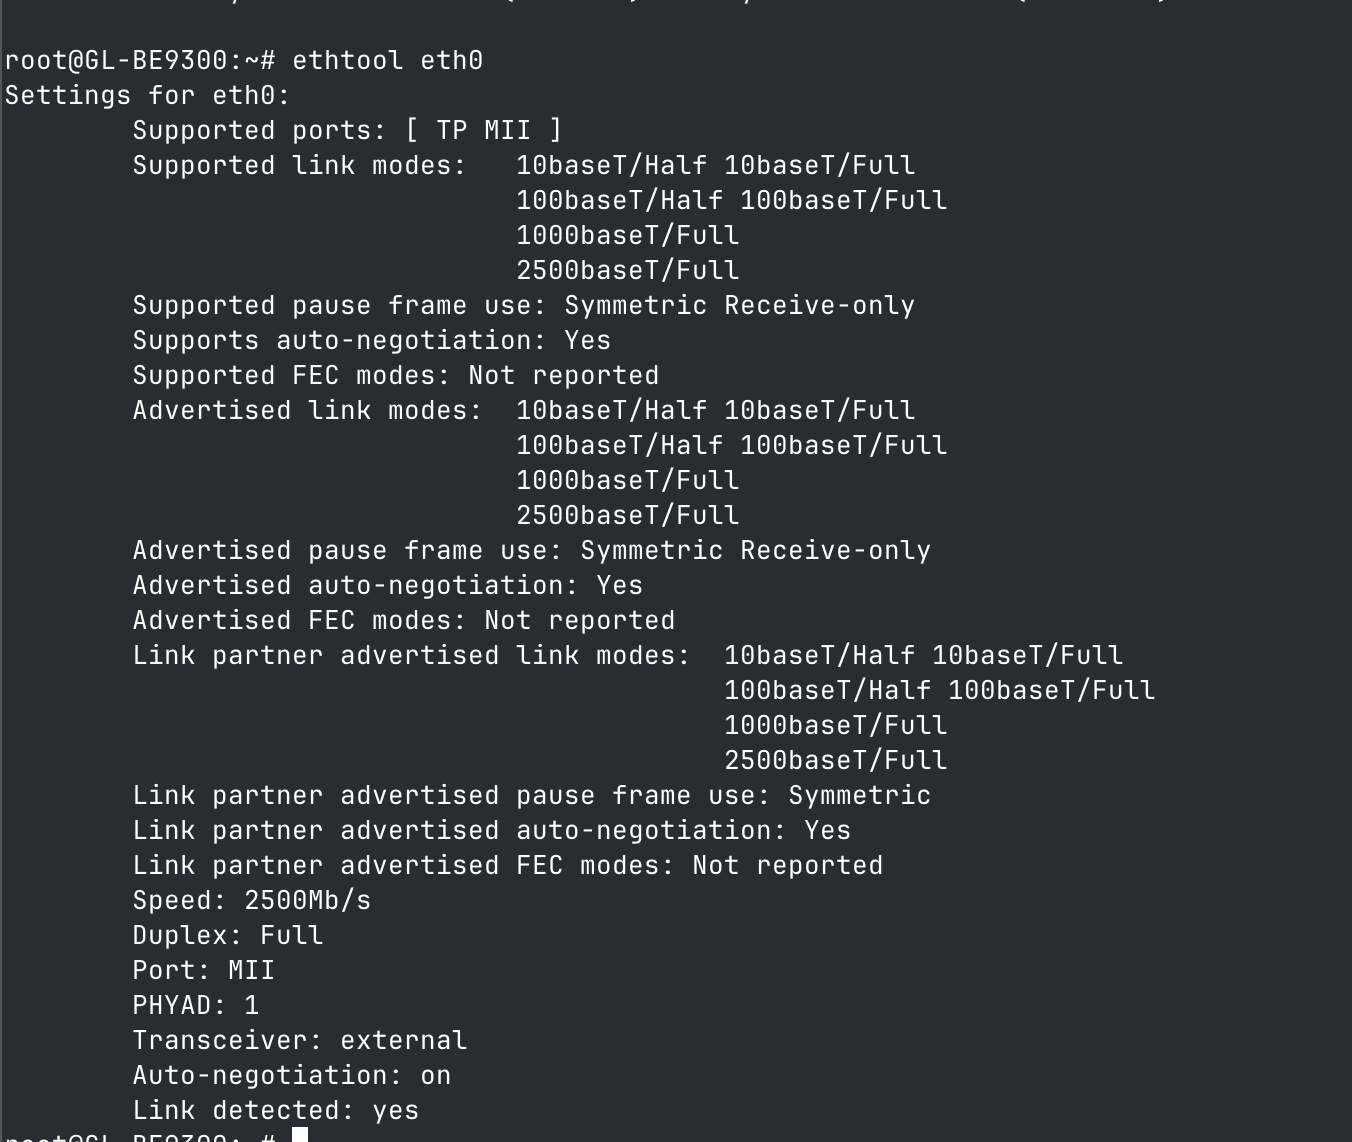The width and height of the screenshot is (1352, 1142).
Task: Click the 'Advertised auto-negotiation: Yes' line
Action: pos(387,586)
